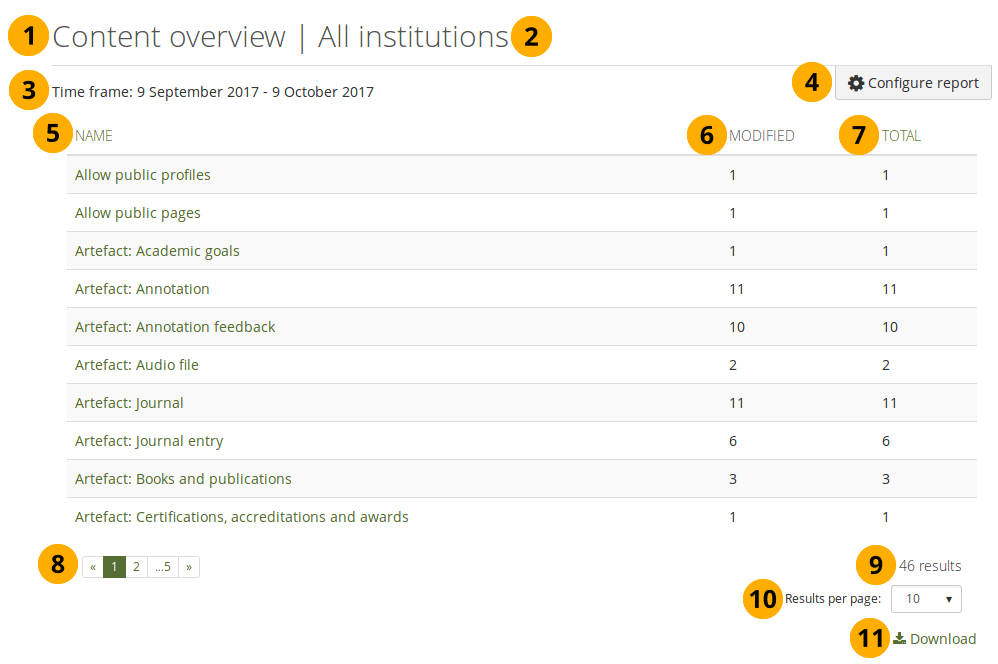998x664 pixels.
Task: Open Artefact: Journal entry row
Action: pos(149,441)
